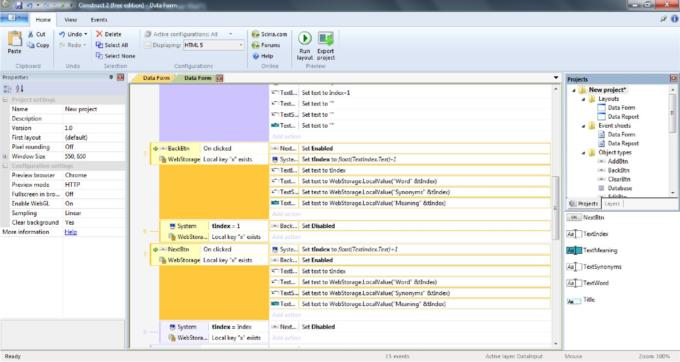This screenshot has width=680, height=362.
Task: Open the File menu button
Action: point(14,18)
